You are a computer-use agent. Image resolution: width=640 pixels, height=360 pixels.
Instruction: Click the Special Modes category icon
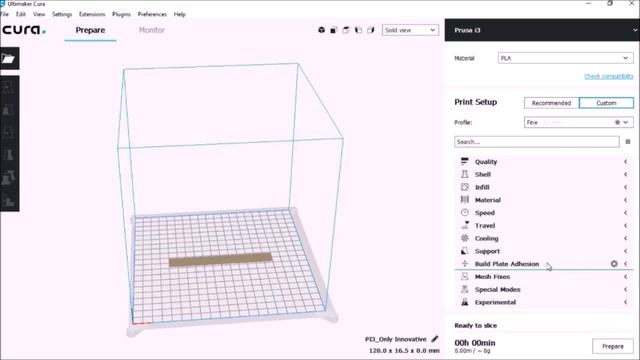(x=464, y=289)
